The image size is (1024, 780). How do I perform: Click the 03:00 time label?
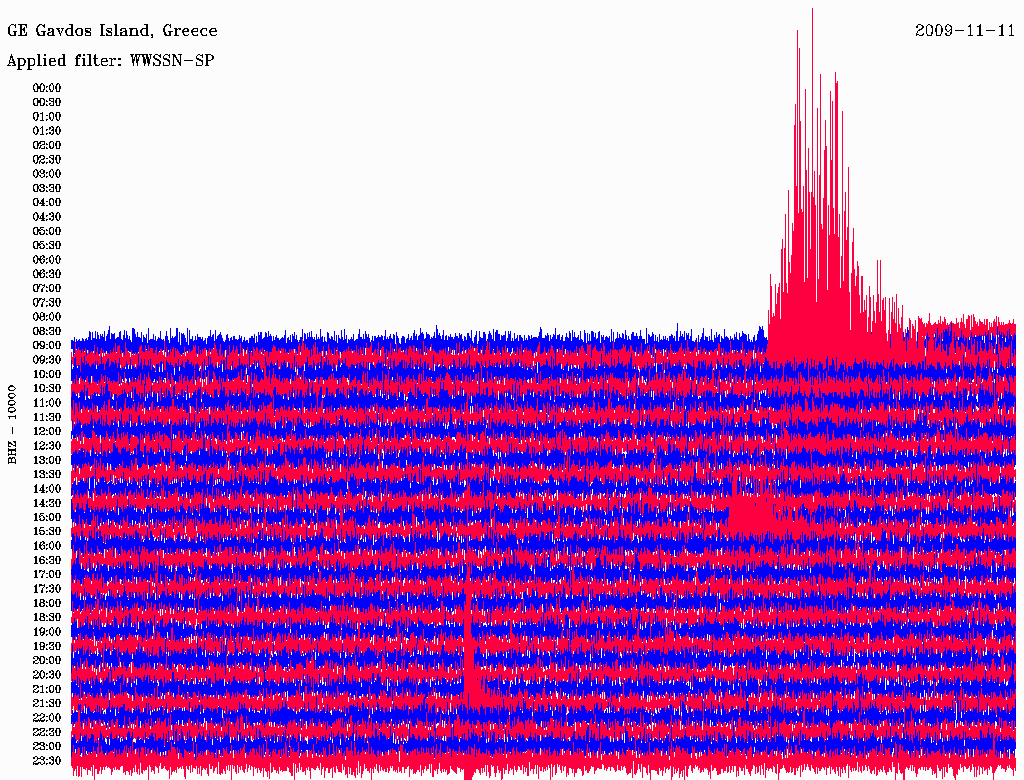pyautogui.click(x=47, y=174)
